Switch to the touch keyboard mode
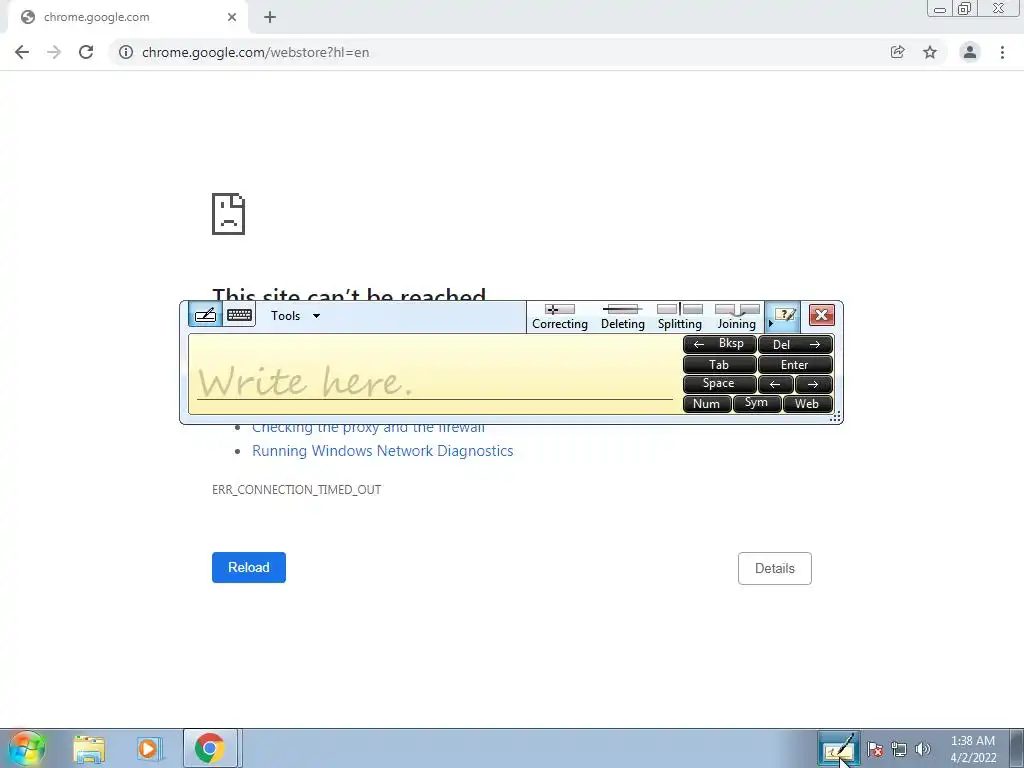Viewport: 1024px width, 768px height. [240, 315]
